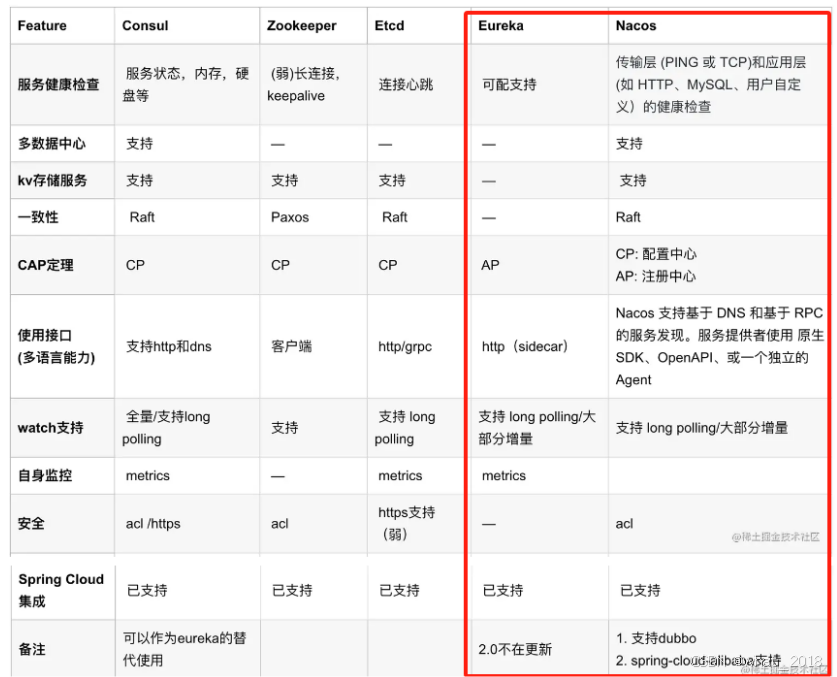Click the CP: 配置中心 line
837x677 pixels.
coord(656,254)
